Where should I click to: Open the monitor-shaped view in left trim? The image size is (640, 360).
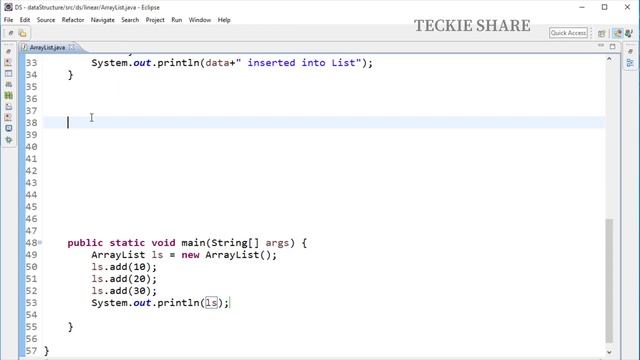tap(9, 128)
